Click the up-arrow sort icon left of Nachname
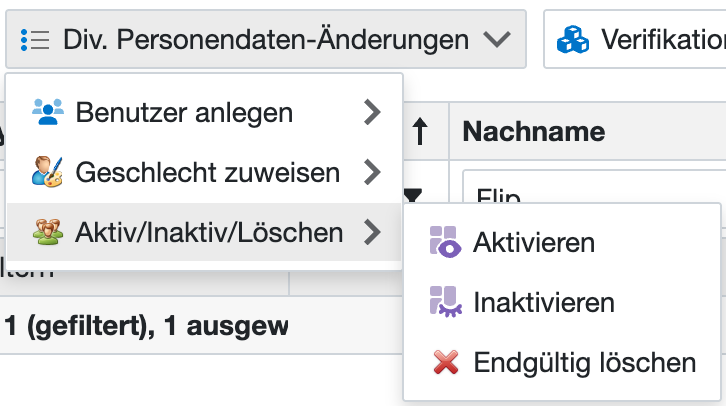The width and height of the screenshot is (726, 406). pos(421,133)
